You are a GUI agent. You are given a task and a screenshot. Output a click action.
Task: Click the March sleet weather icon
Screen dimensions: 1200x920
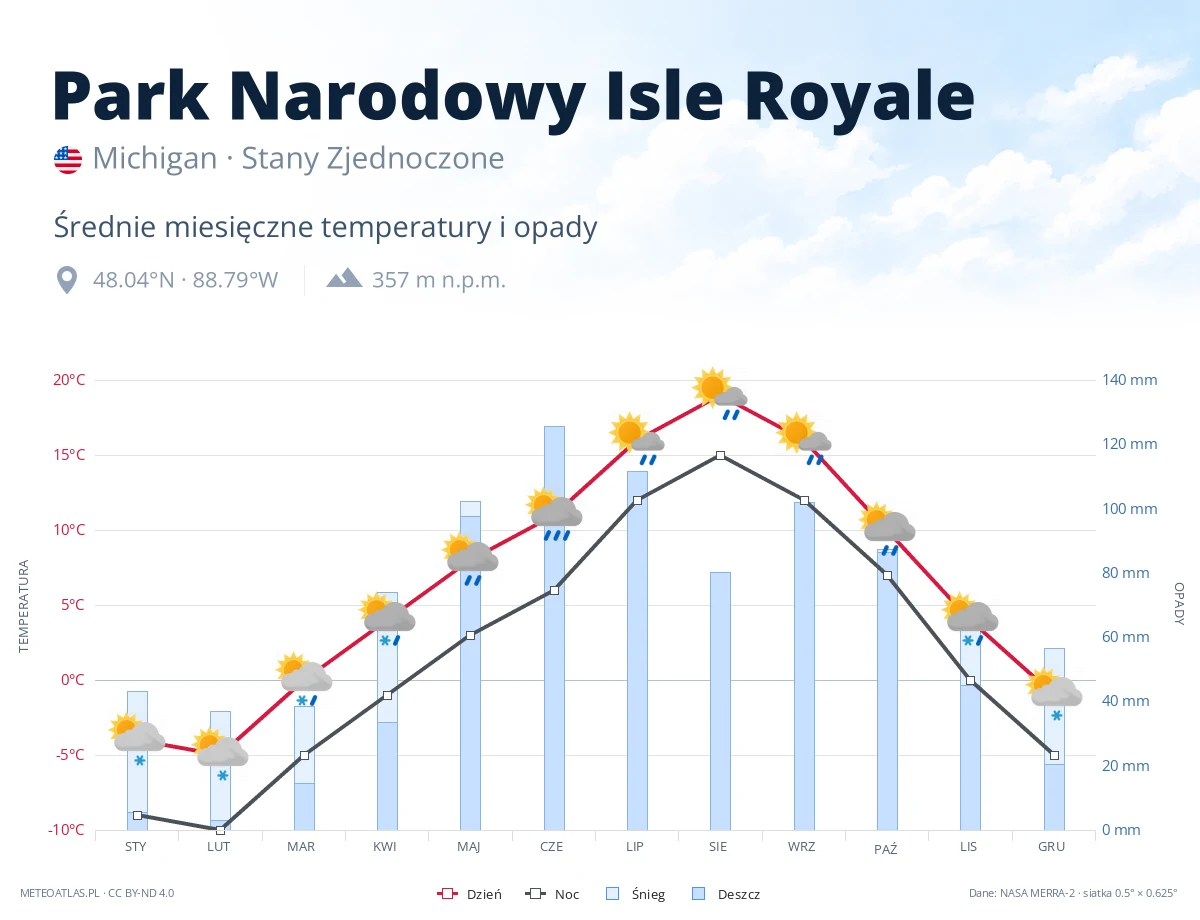pos(304,680)
